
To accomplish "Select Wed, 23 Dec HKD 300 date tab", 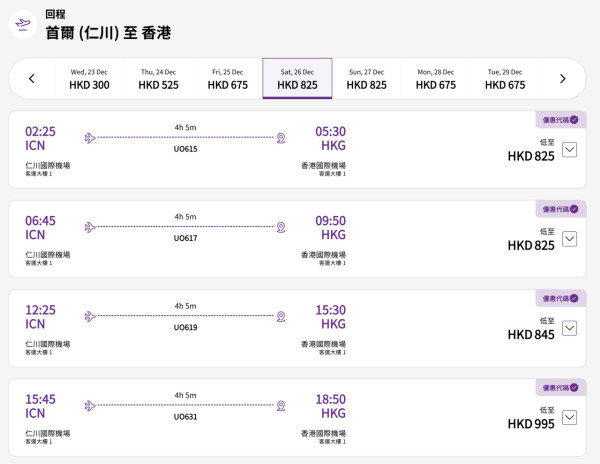I will pyautogui.click(x=89, y=79).
